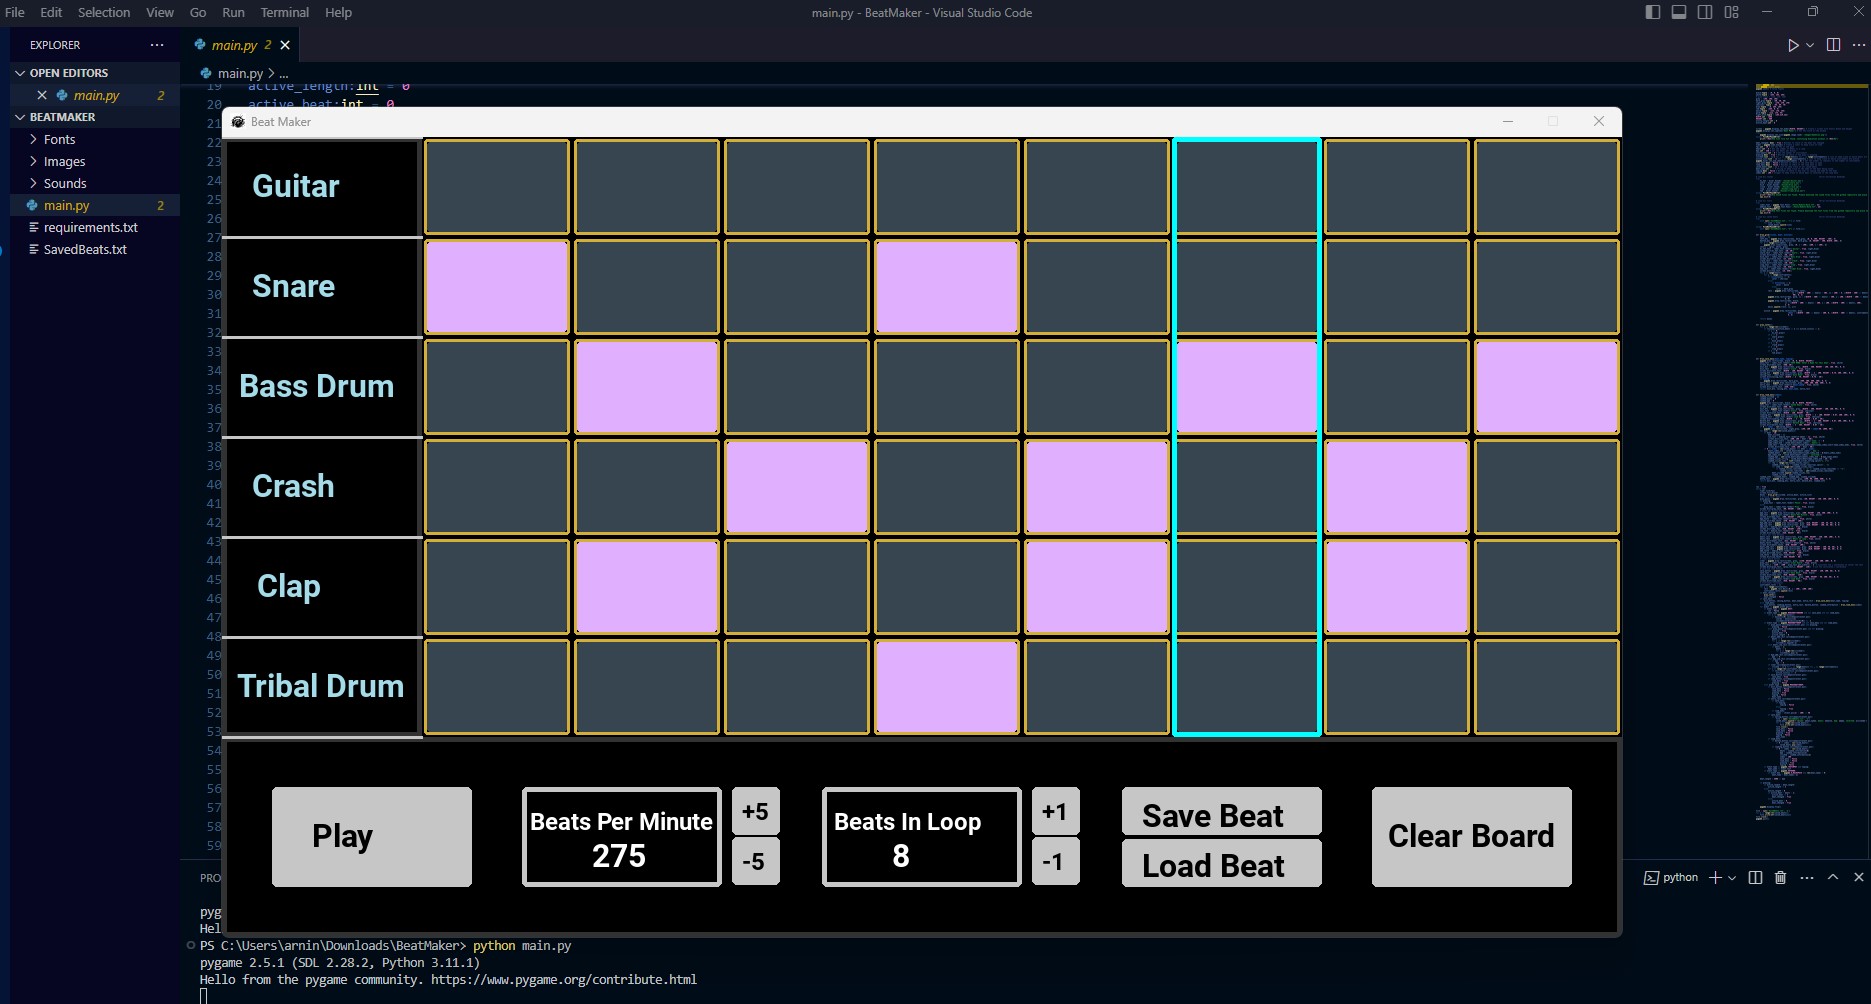Click the Split Terminal icon
Image resolution: width=1871 pixels, height=1004 pixels.
[1755, 877]
